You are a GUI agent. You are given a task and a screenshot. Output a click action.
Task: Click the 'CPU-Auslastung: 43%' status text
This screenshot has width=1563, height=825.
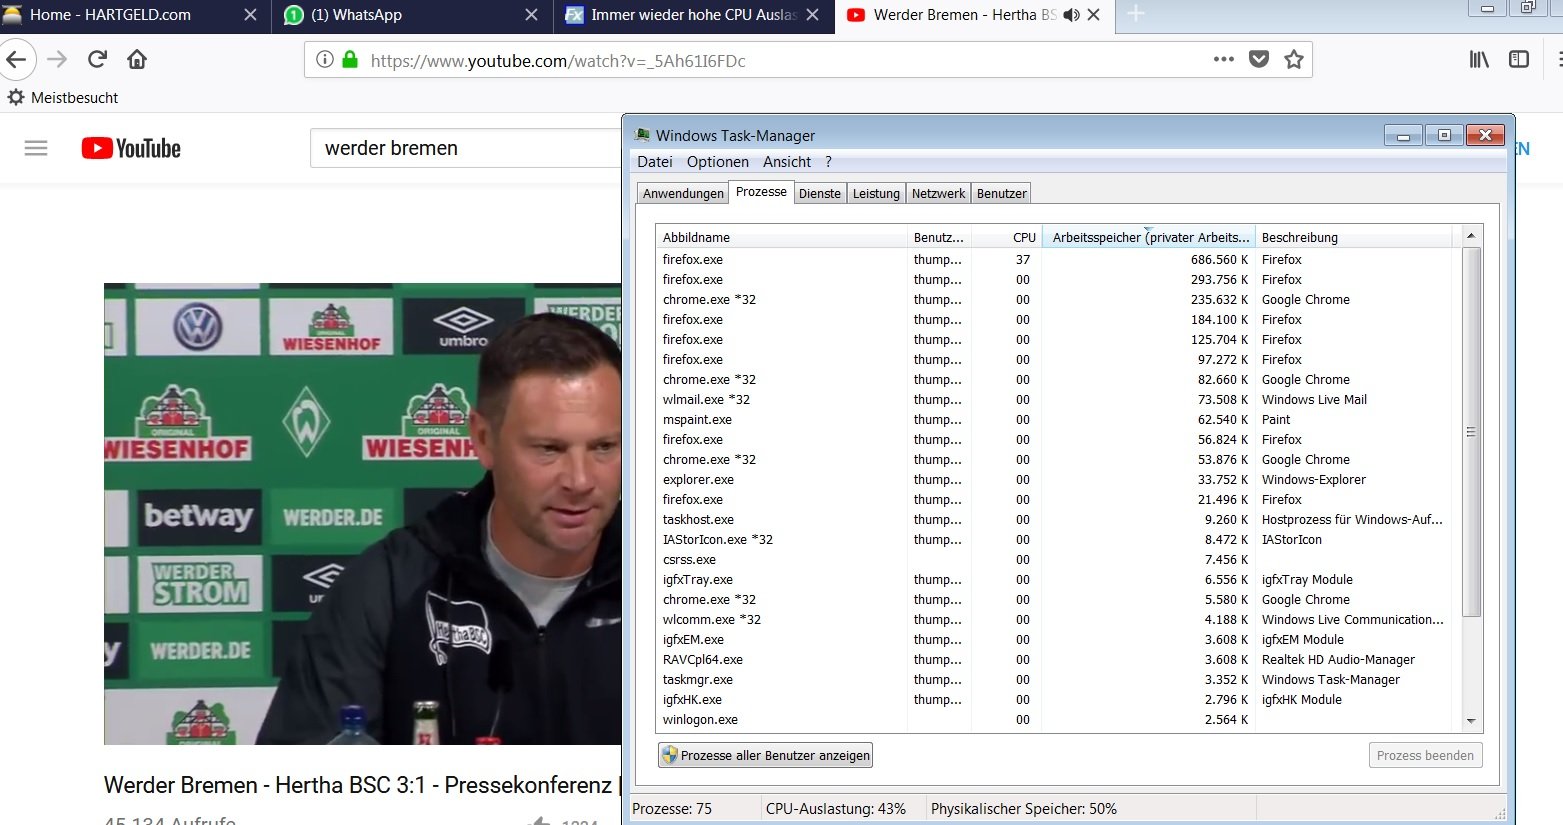click(x=836, y=809)
